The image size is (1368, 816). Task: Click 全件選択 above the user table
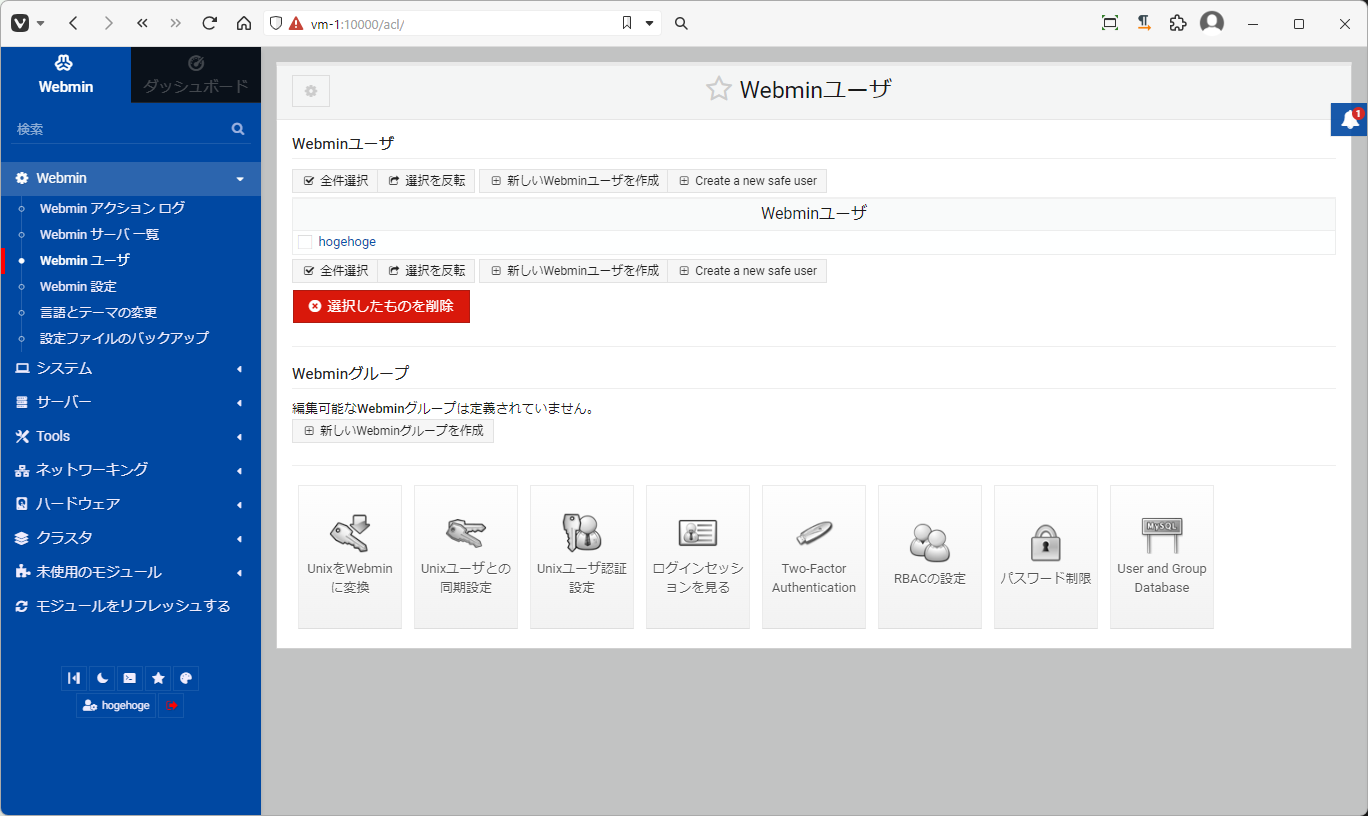[x=335, y=181]
